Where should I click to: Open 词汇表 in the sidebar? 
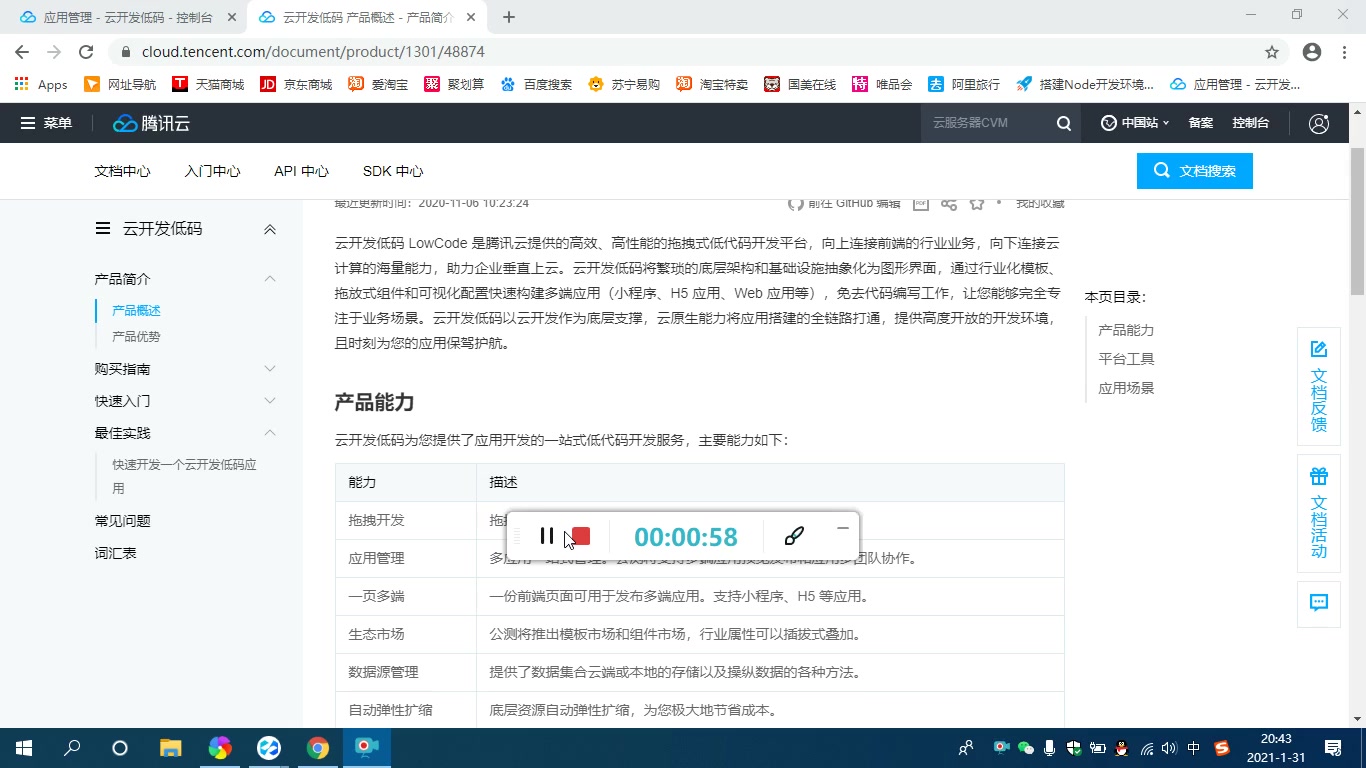pos(115,553)
